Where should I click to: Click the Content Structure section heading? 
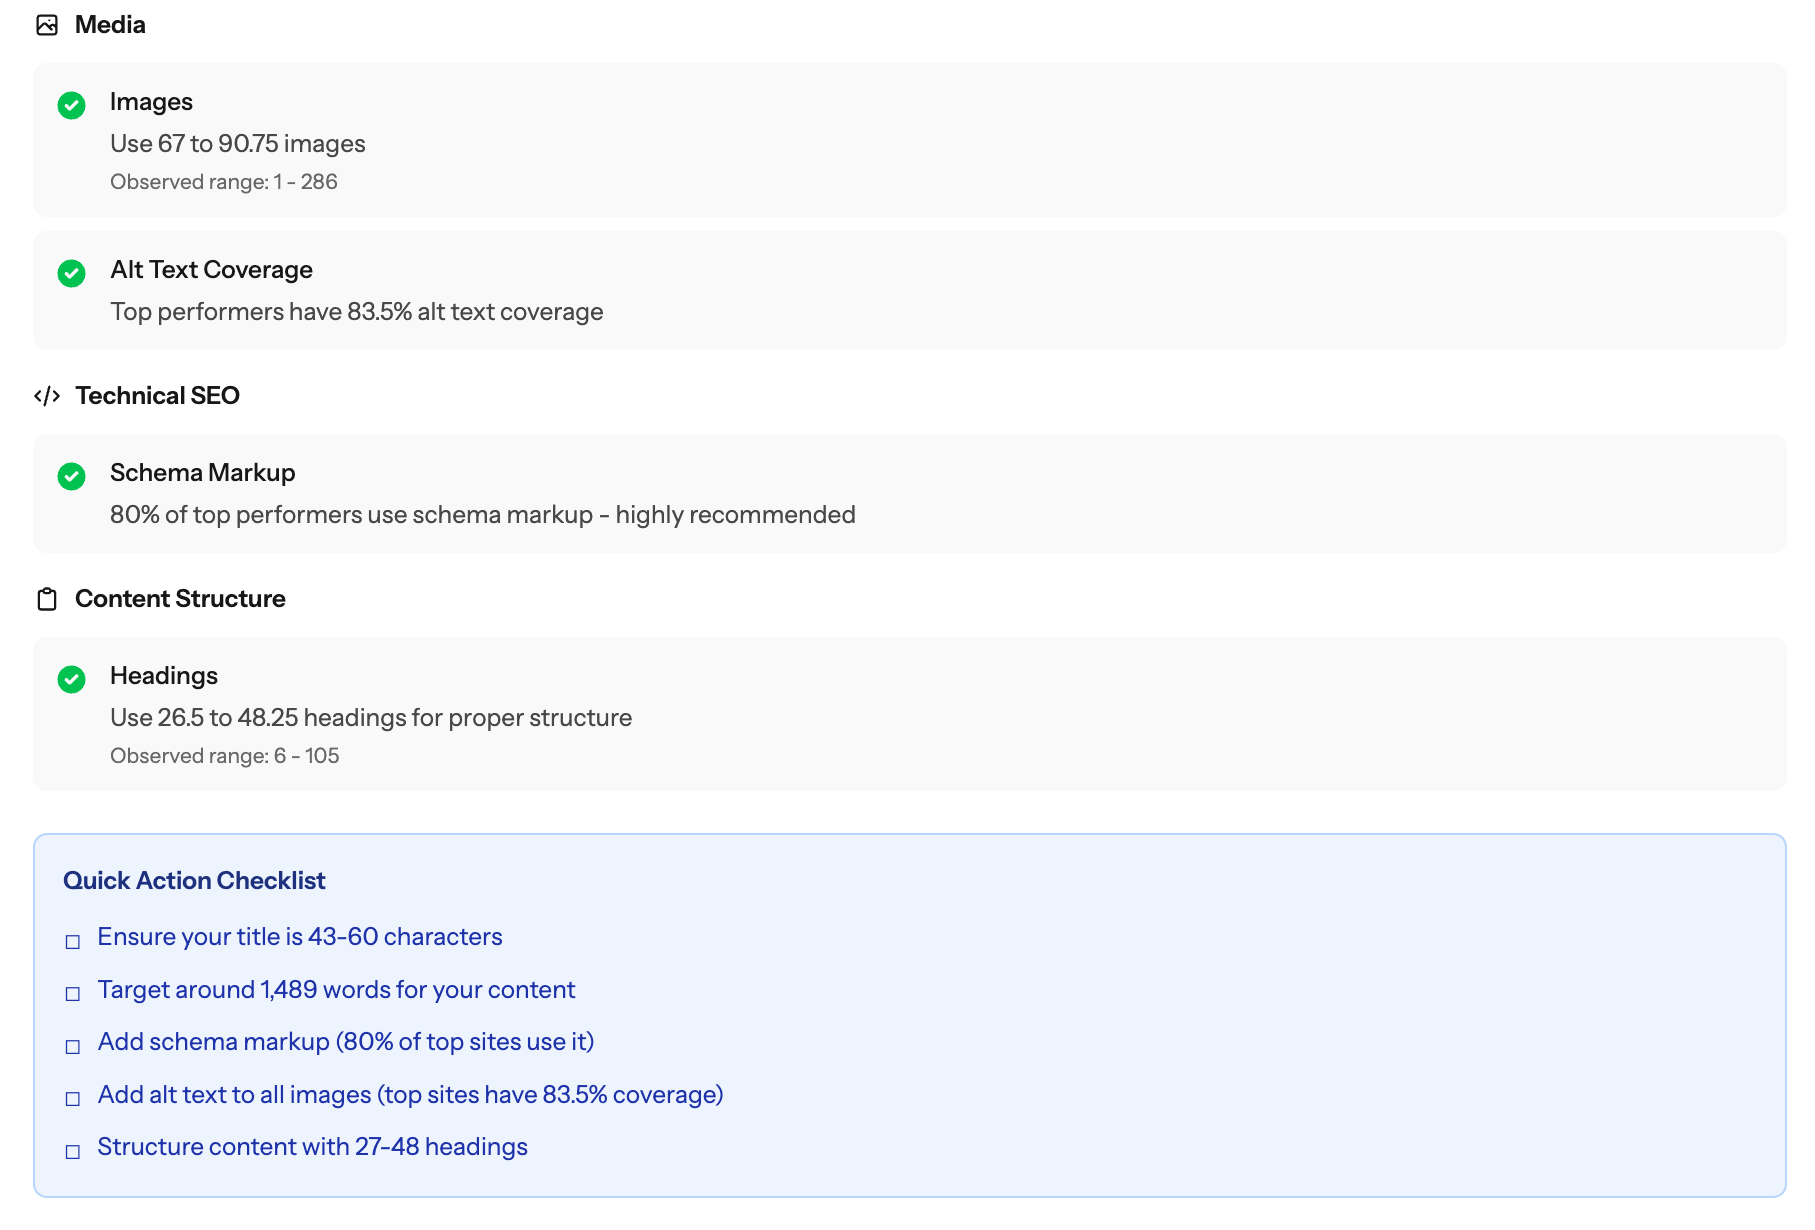pos(180,599)
